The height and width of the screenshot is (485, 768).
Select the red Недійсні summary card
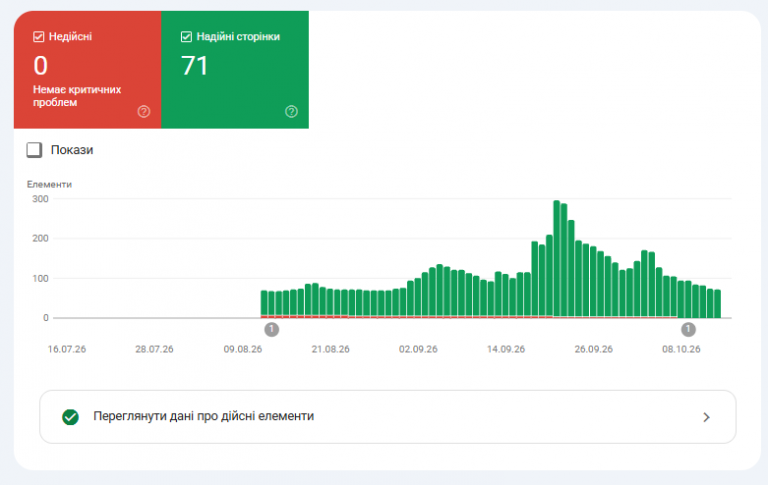[x=88, y=70]
